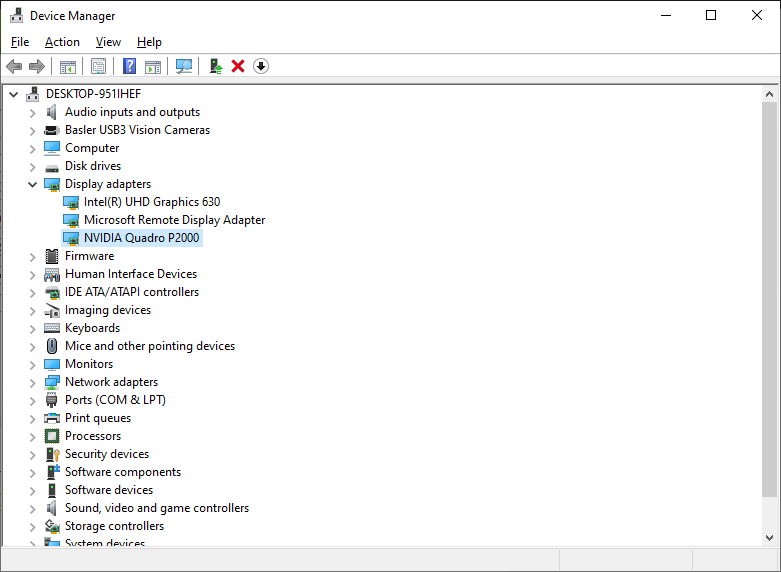The image size is (781, 572).
Task: Collapse the DESKTOP-951IHEF root node
Action: (14, 94)
